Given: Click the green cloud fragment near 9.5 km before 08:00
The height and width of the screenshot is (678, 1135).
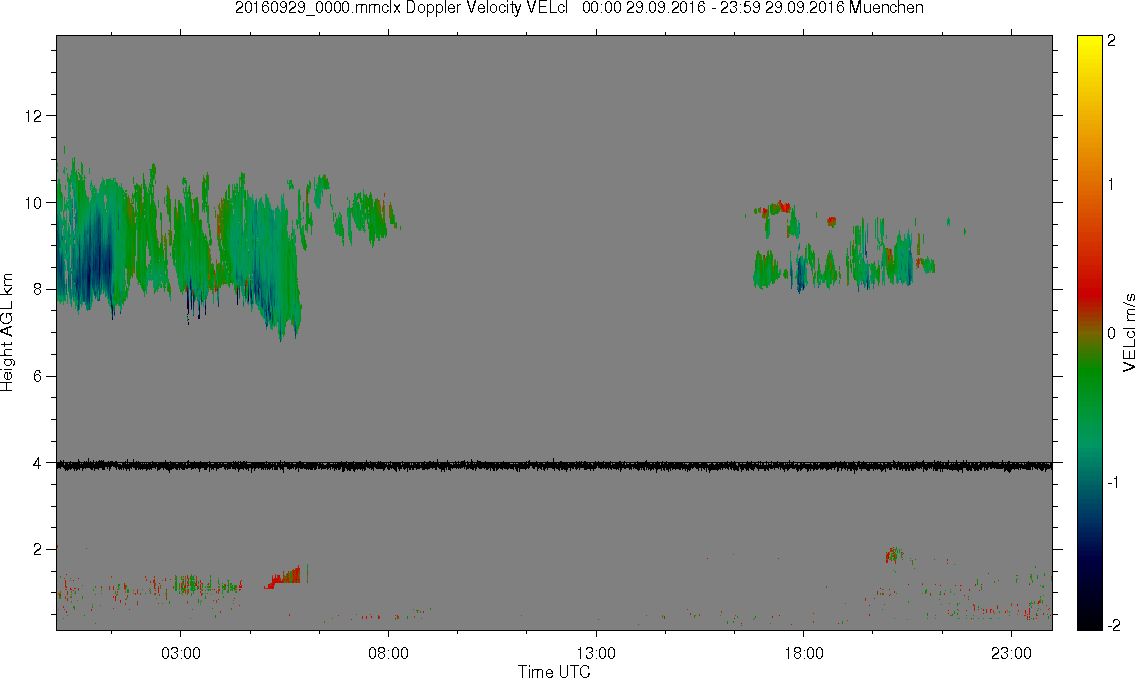Looking at the screenshot, I should [x=371, y=215].
